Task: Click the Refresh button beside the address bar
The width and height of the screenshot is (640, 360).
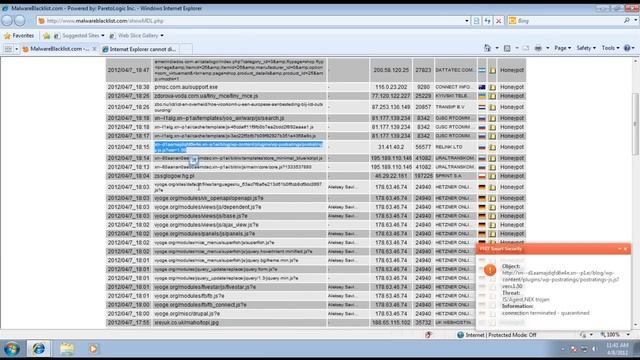Action: pos(487,21)
